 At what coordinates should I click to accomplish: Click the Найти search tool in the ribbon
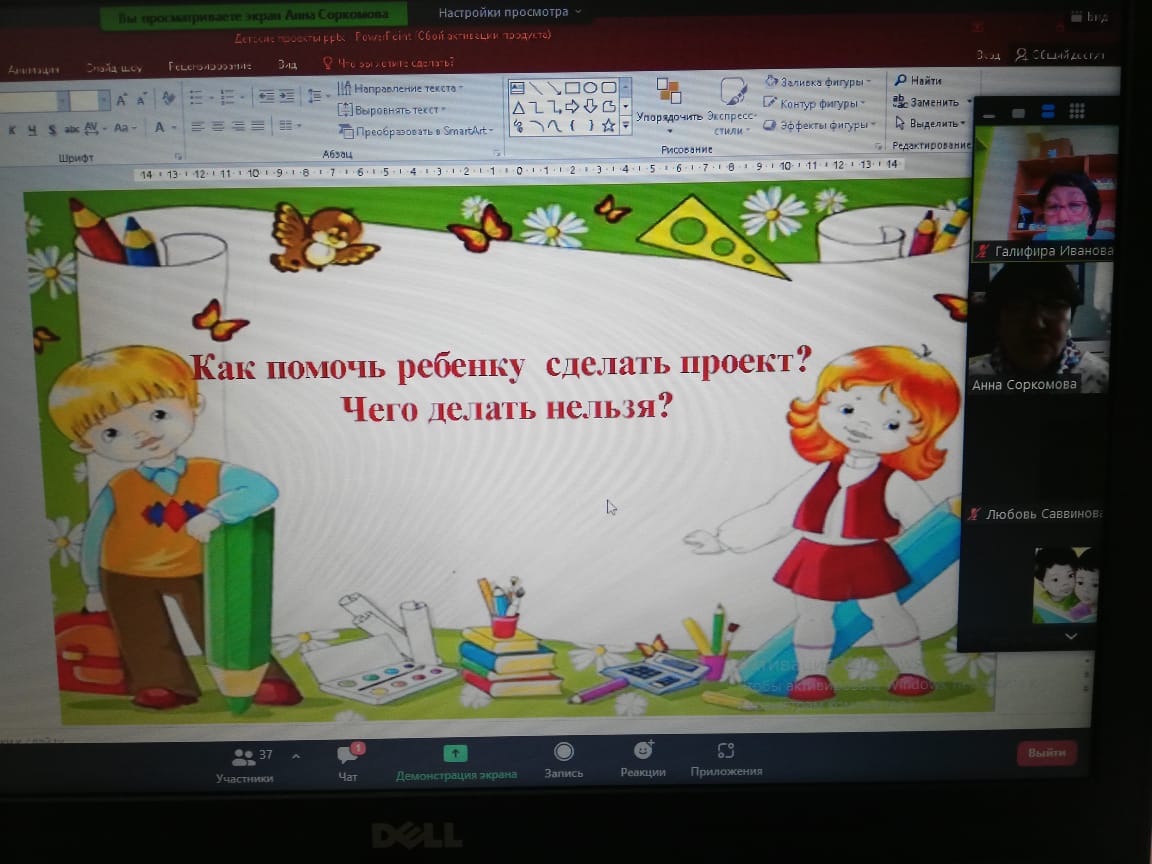click(918, 81)
